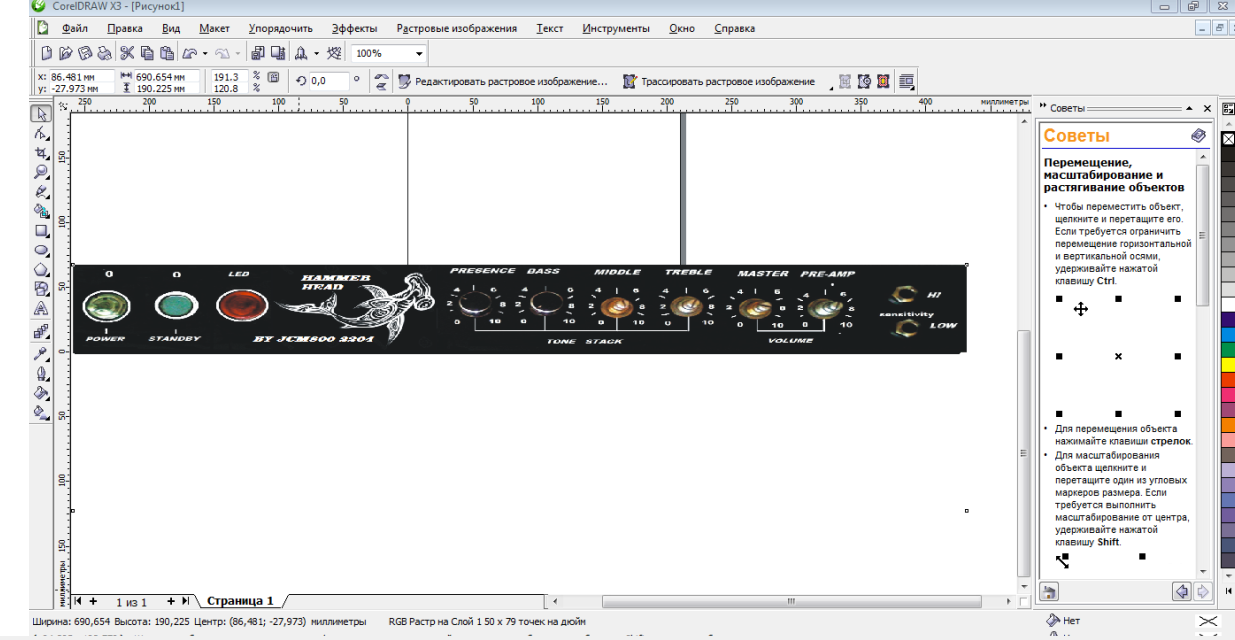Viewport: 1235px width, 640px height.
Task: Select the Crop tool
Action: (41, 153)
